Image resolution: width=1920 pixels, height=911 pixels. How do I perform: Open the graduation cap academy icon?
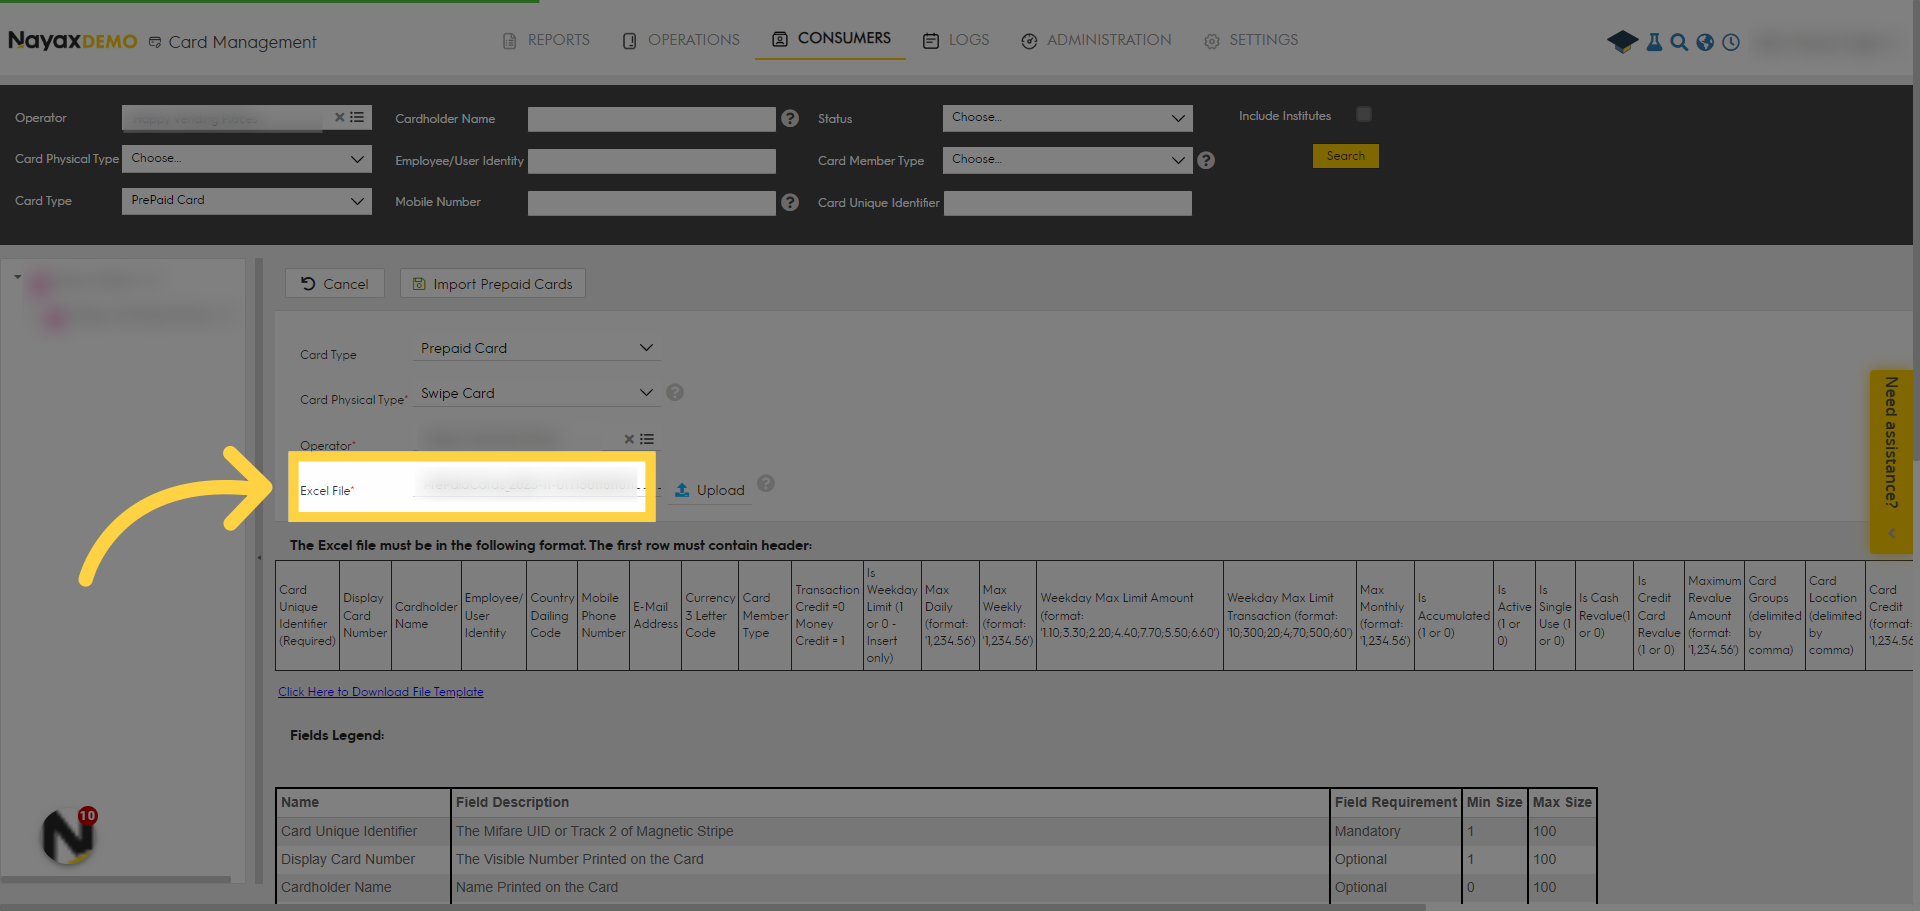pyautogui.click(x=1622, y=42)
